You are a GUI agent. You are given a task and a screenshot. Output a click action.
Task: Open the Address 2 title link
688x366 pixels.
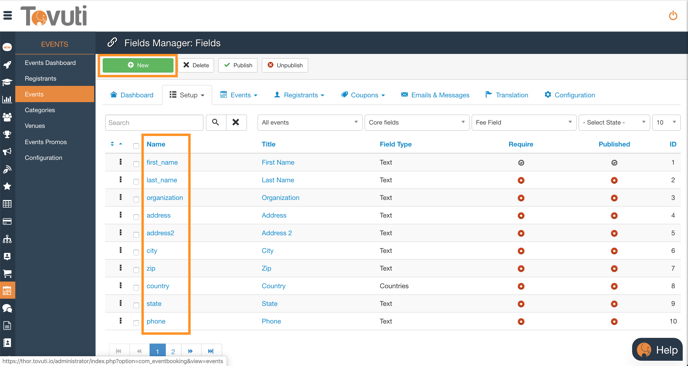(277, 233)
